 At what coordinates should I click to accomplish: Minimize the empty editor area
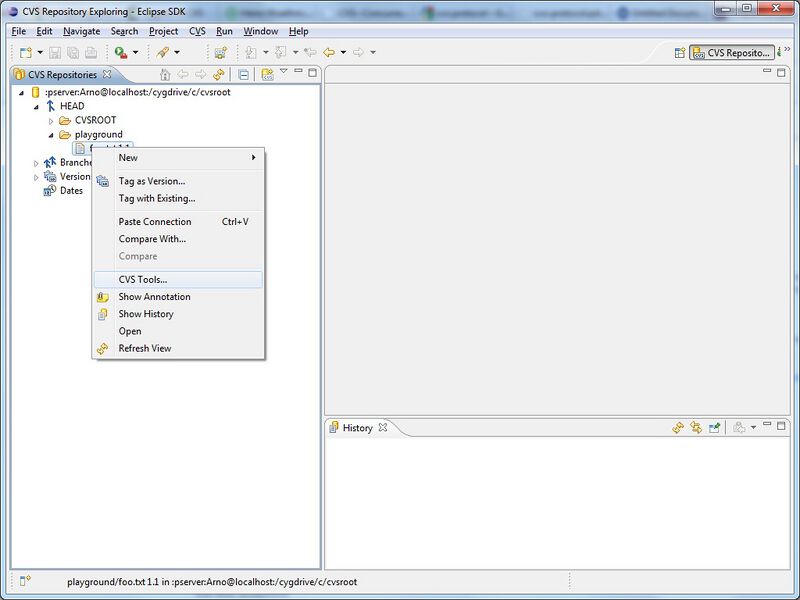(x=767, y=71)
